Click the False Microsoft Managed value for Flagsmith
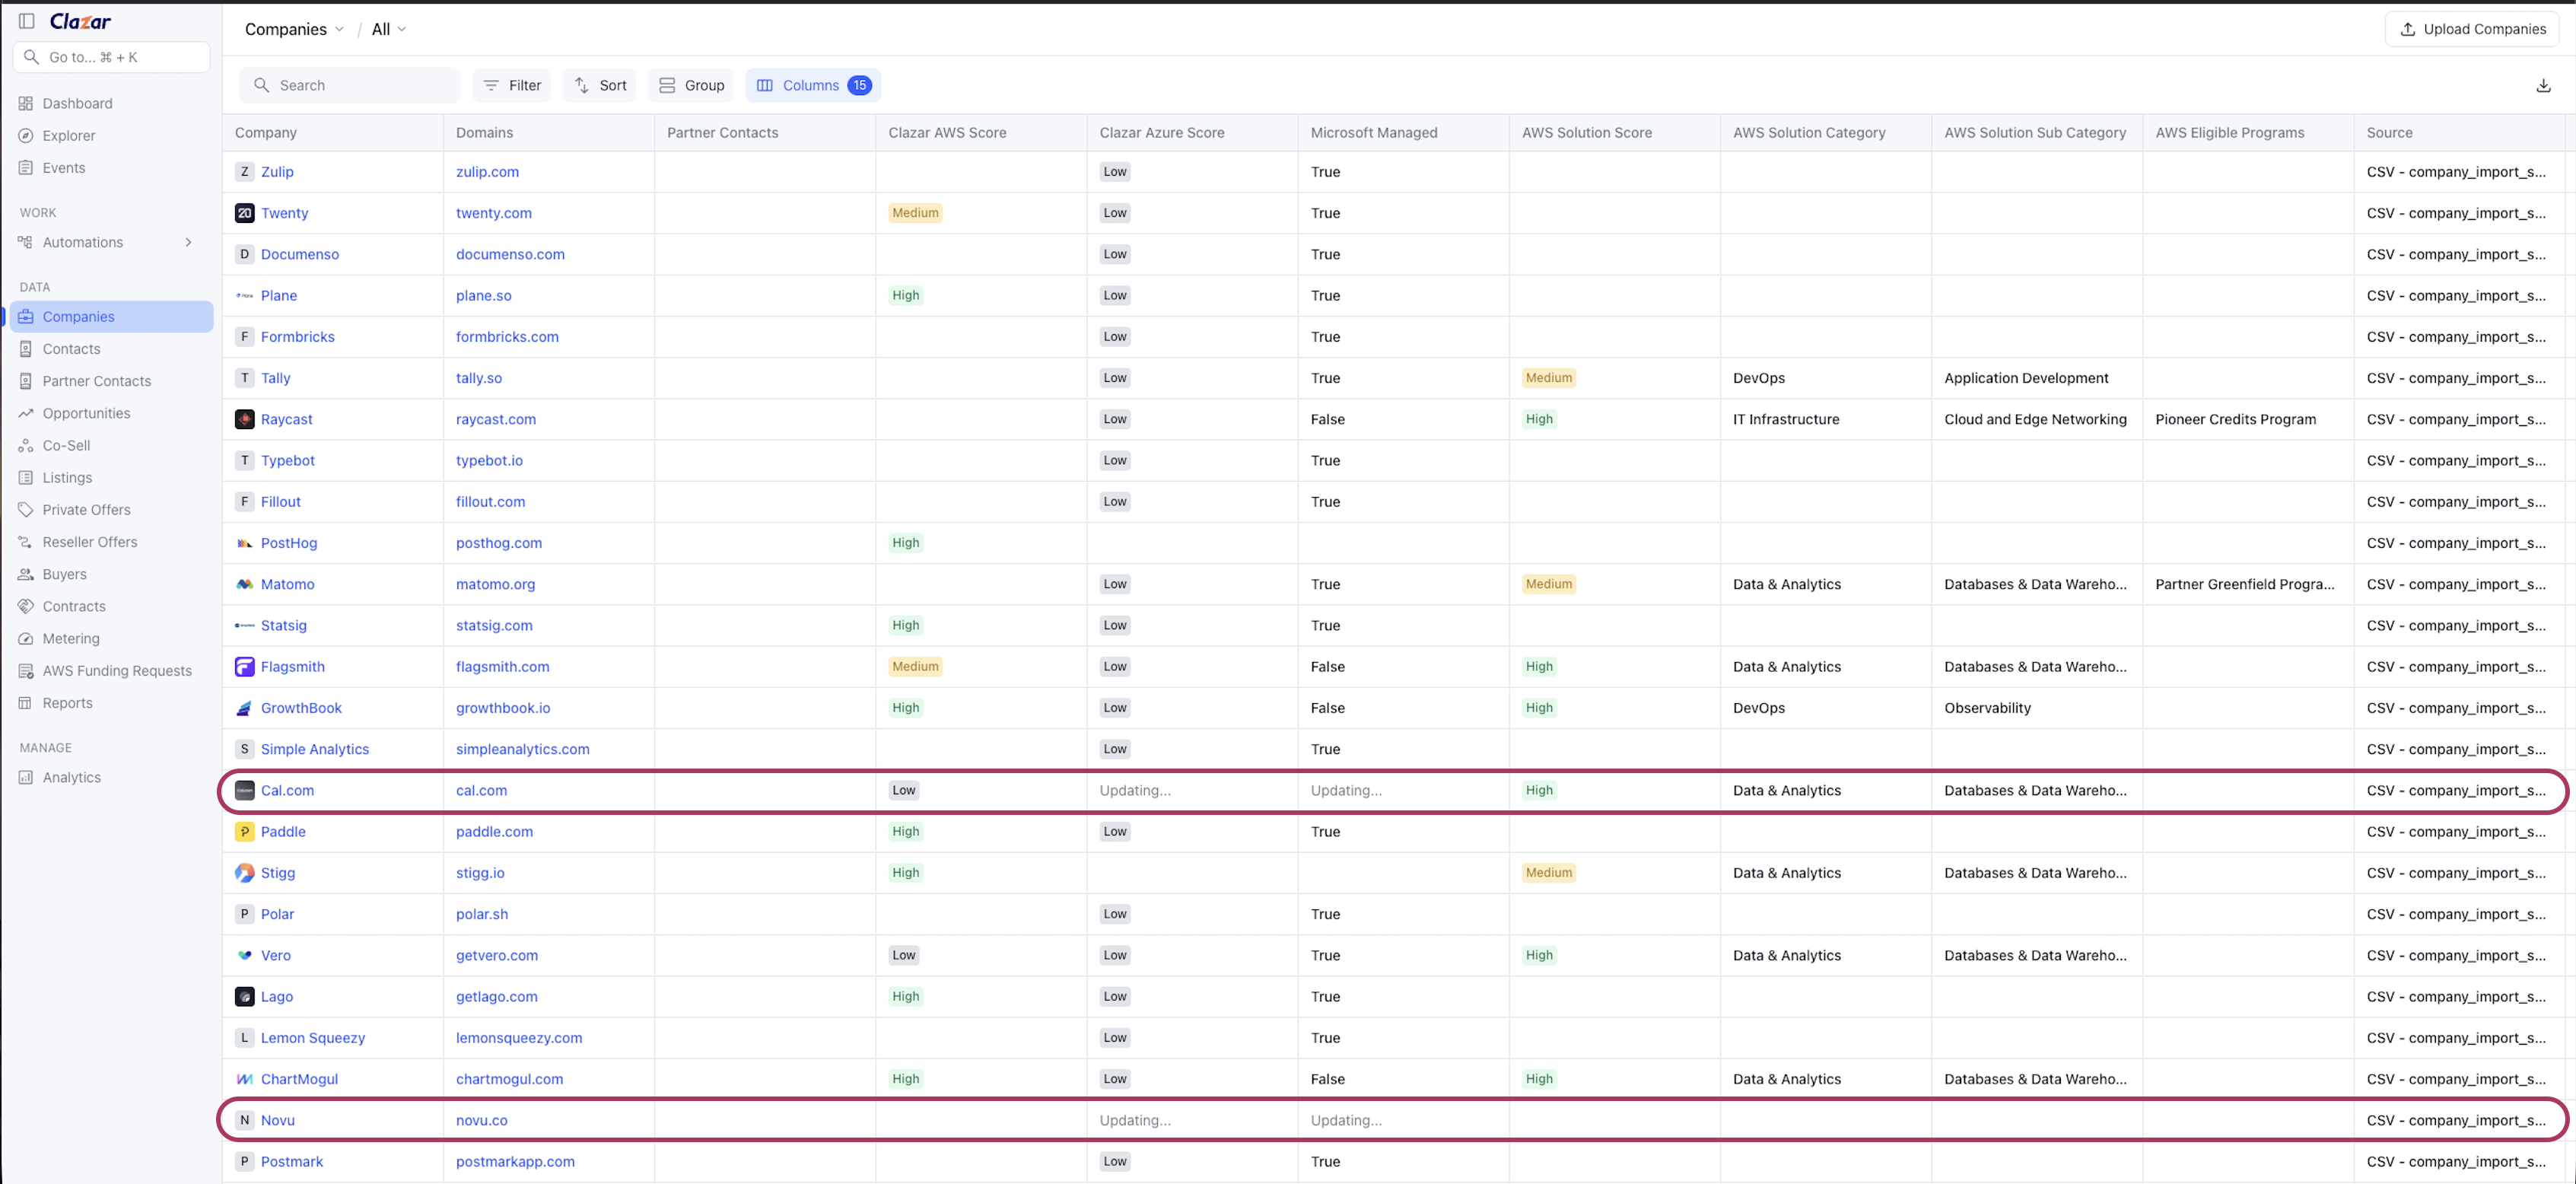 (1327, 667)
